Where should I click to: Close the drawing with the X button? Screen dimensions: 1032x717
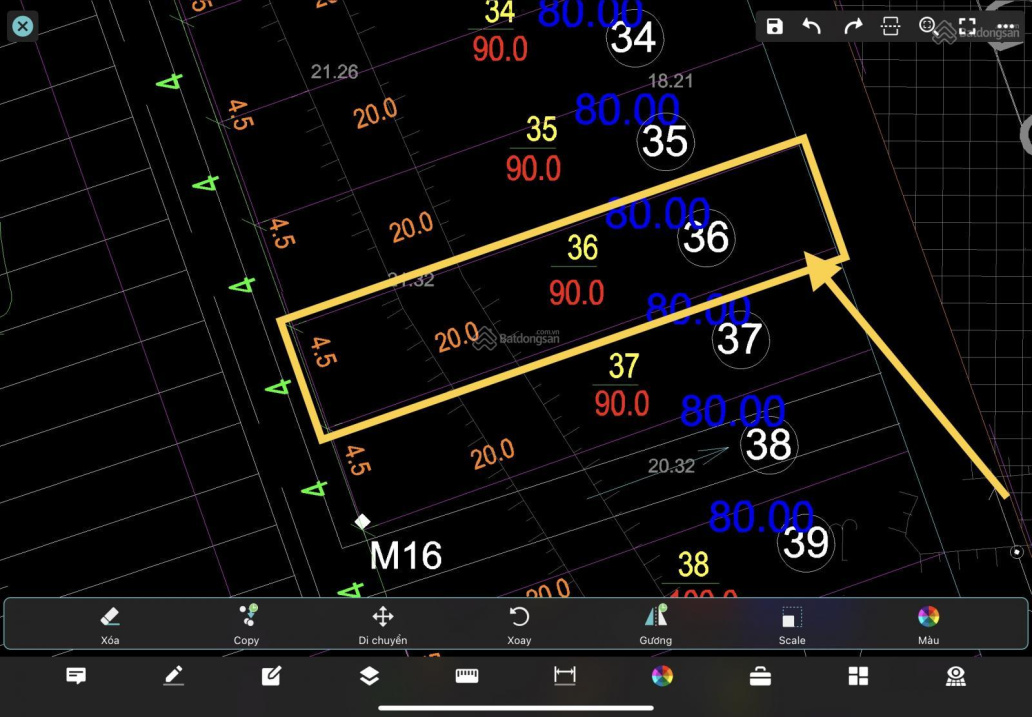[x=22, y=27]
